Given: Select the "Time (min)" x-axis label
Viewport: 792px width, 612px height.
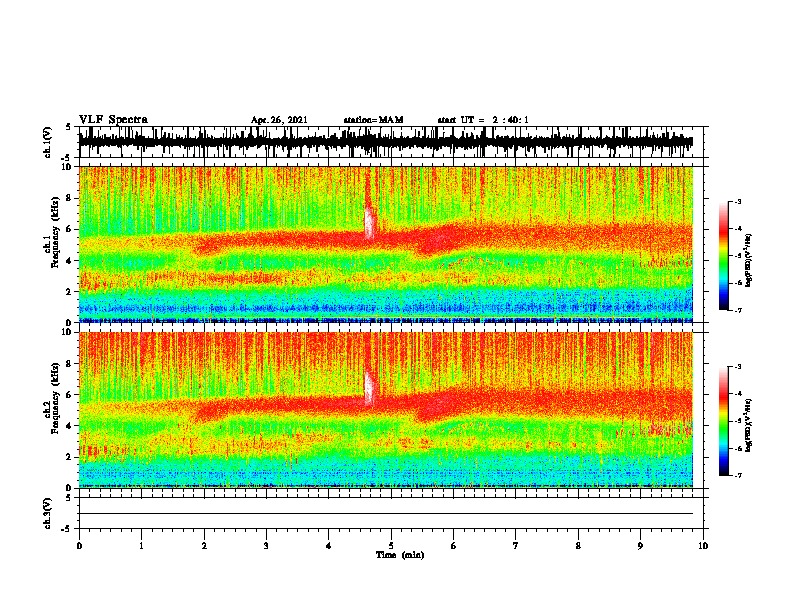Looking at the screenshot, I should click(x=400, y=555).
